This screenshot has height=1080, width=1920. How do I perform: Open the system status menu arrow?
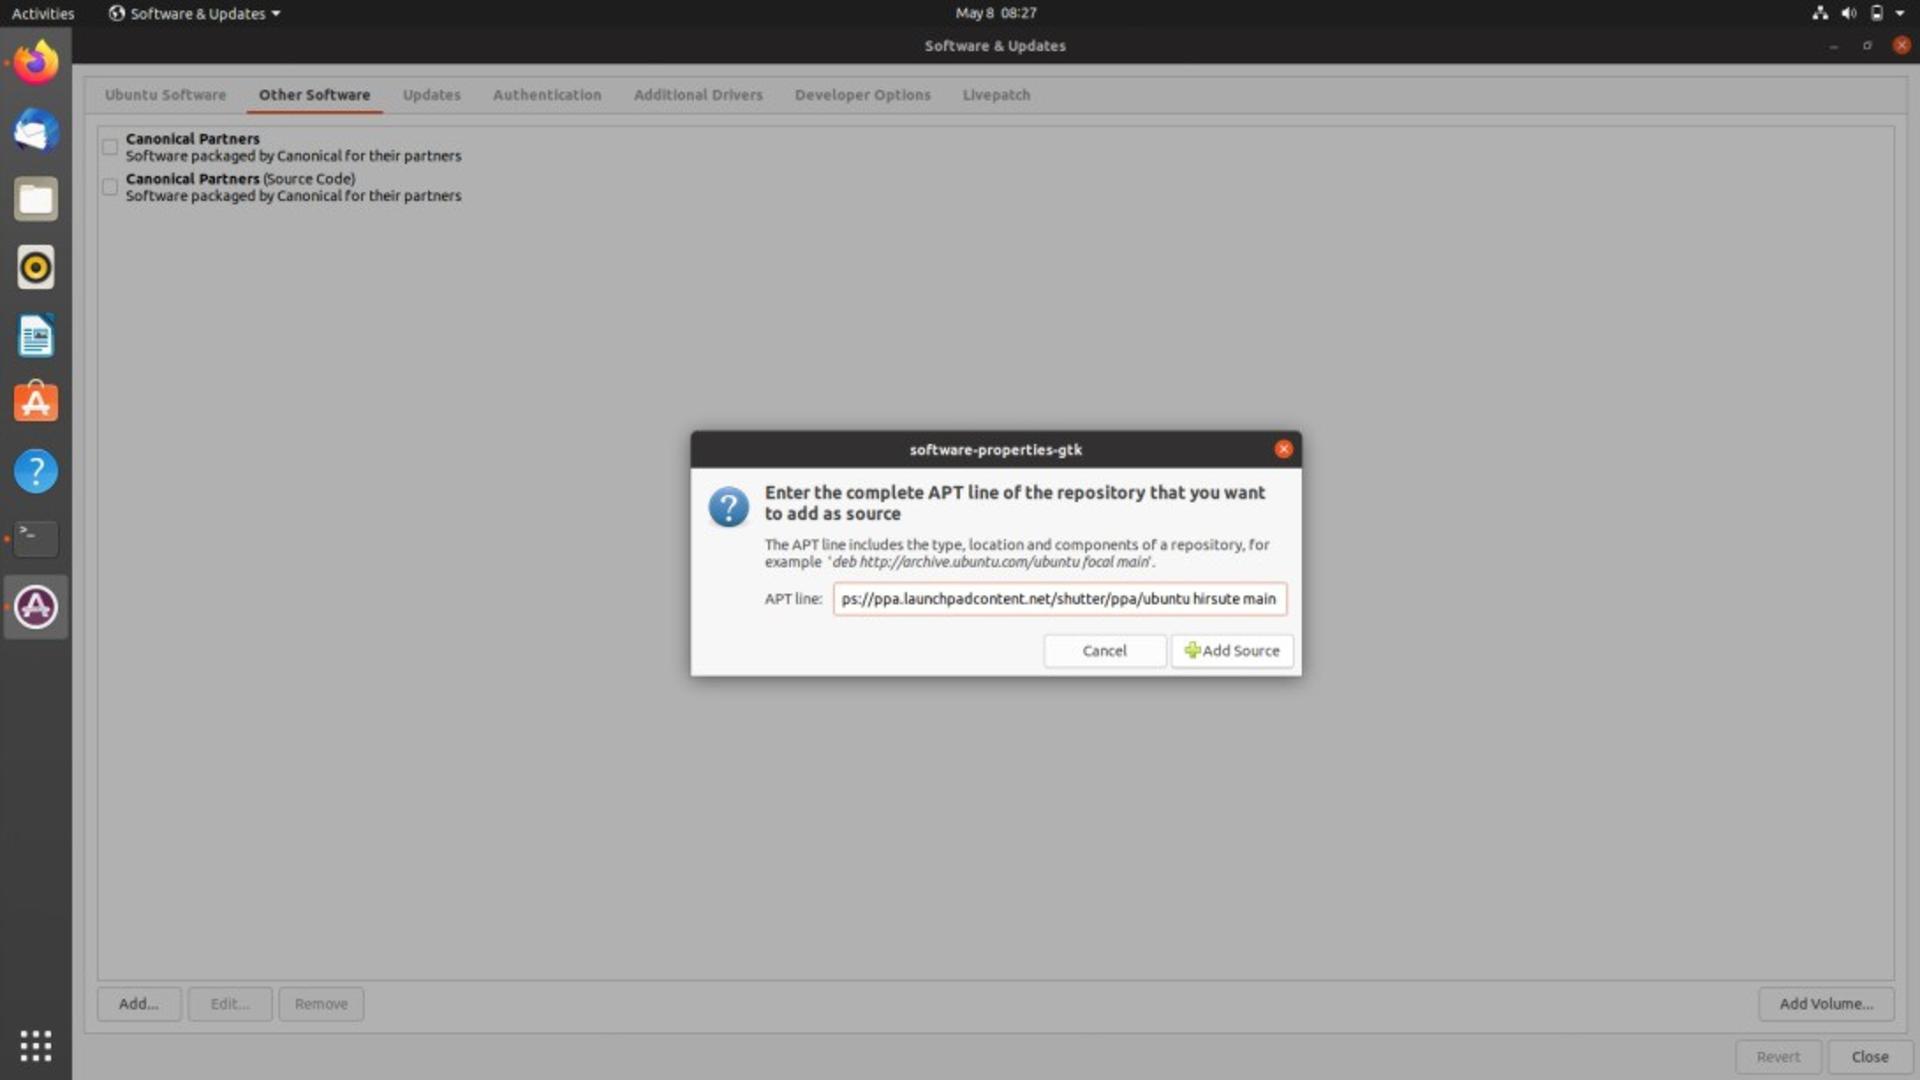pyautogui.click(x=1900, y=13)
